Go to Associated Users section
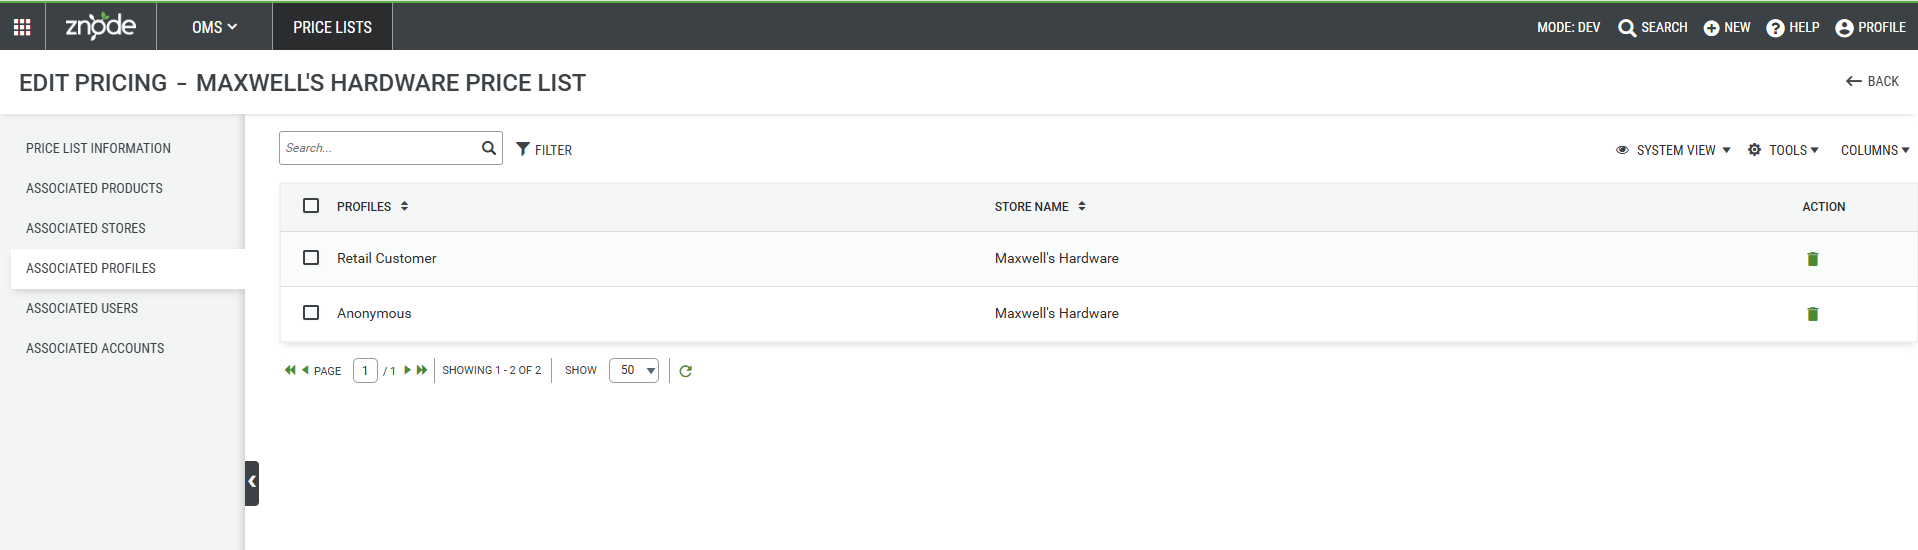Screen dimensions: 1918x550 (82, 308)
